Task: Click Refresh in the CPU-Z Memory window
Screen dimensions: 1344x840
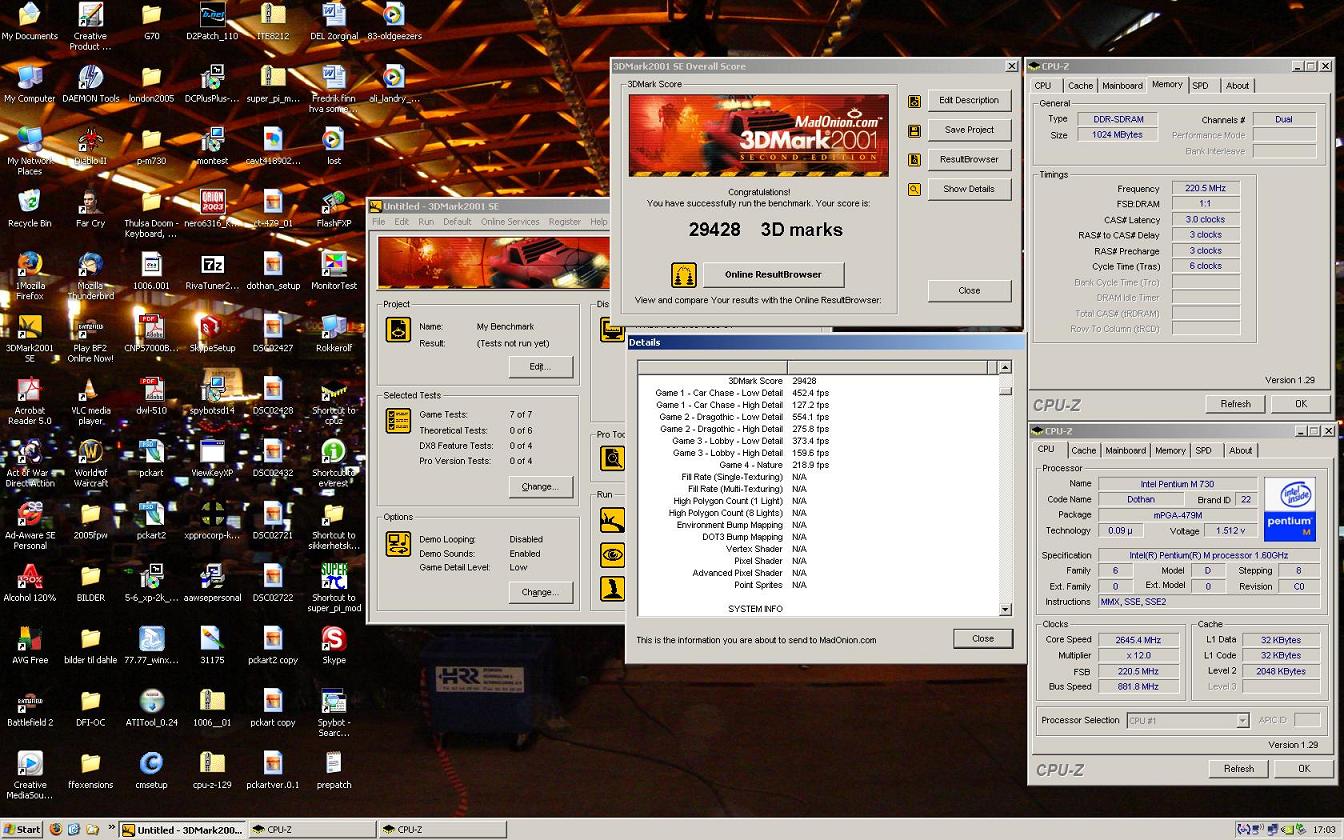Action: [1235, 404]
